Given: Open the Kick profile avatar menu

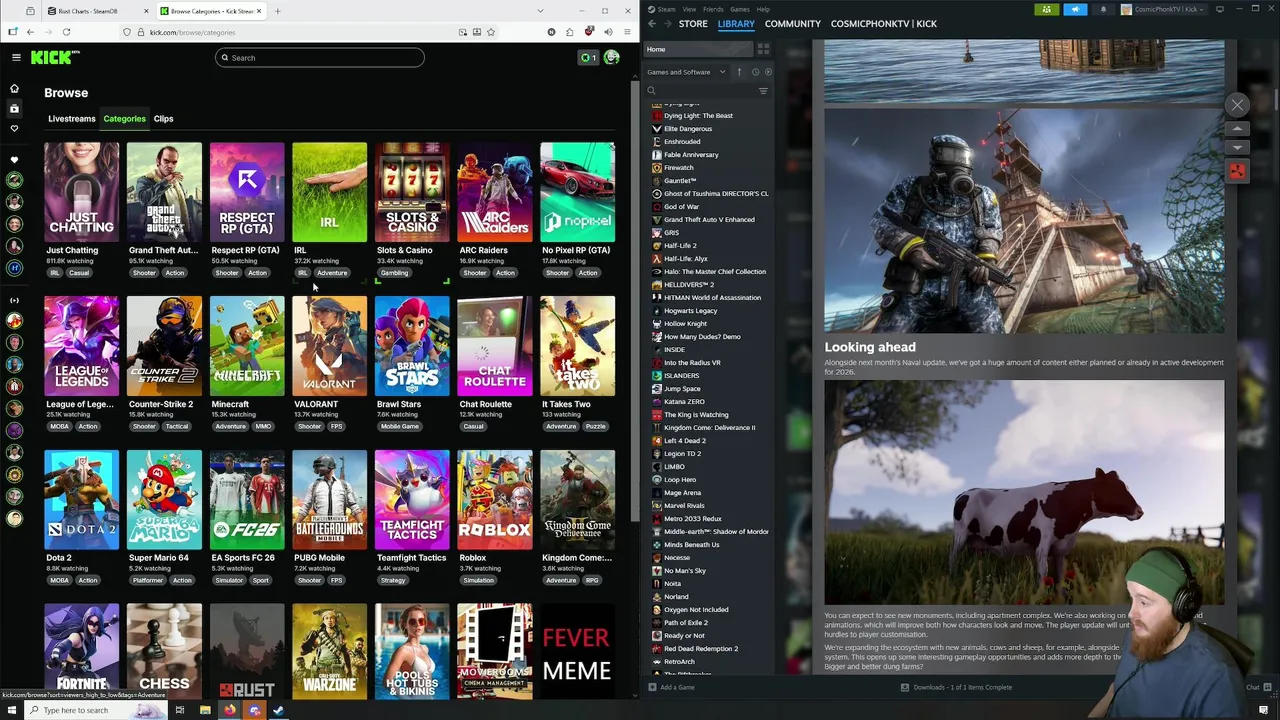Looking at the screenshot, I should (x=611, y=57).
